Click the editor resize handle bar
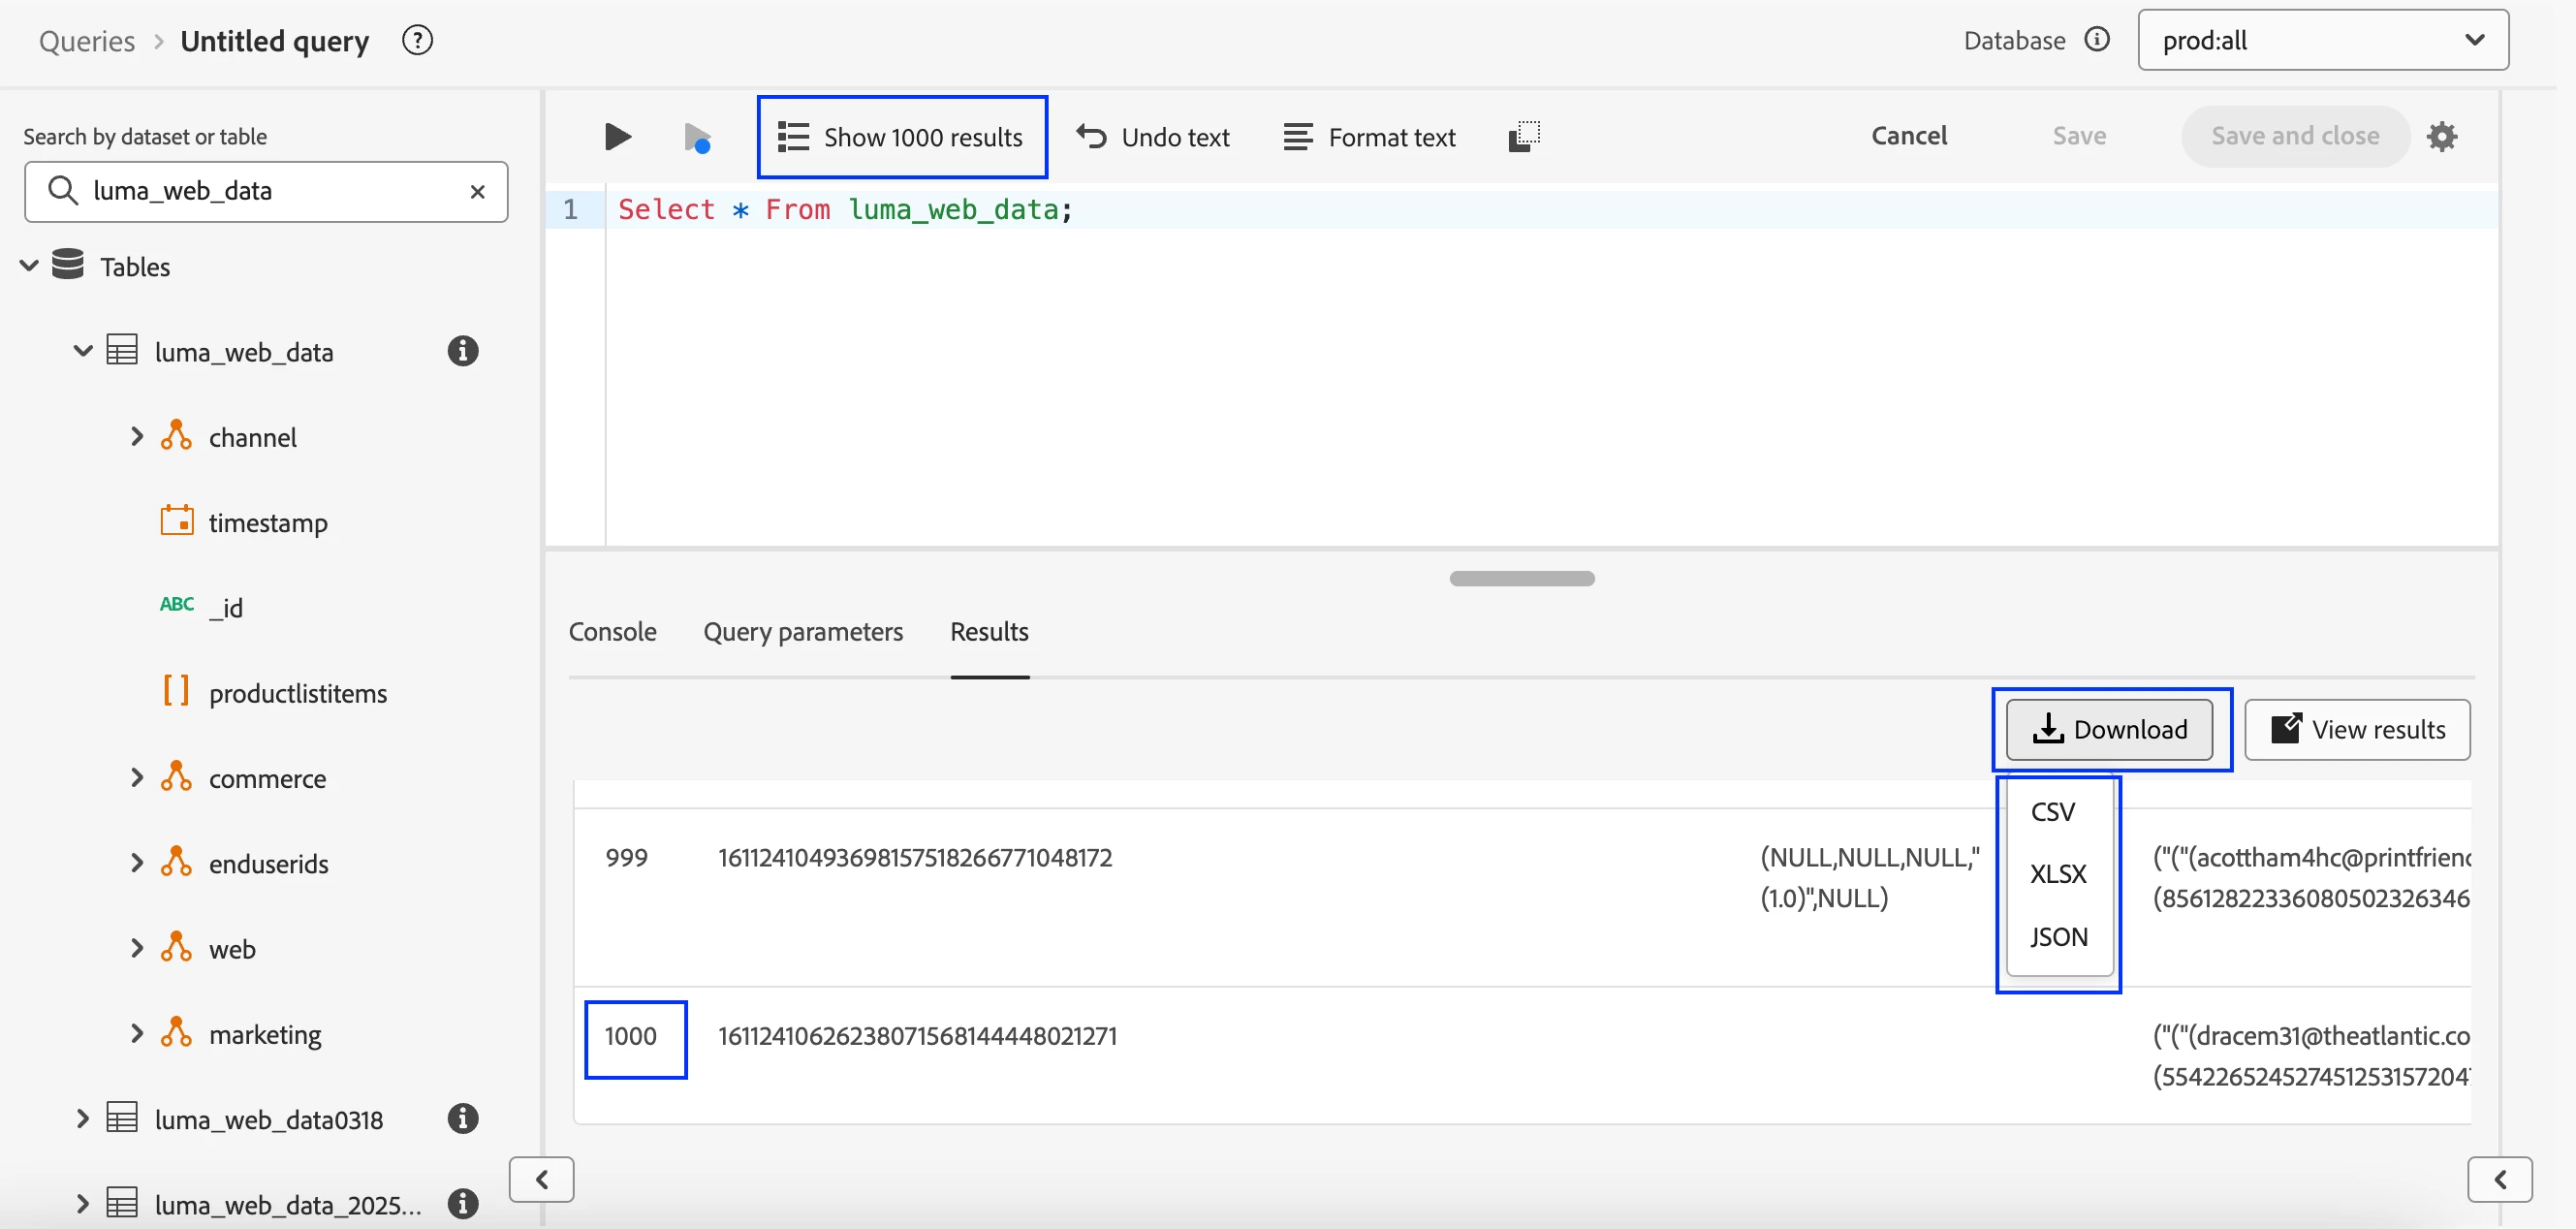This screenshot has width=2576, height=1229. click(x=1521, y=578)
